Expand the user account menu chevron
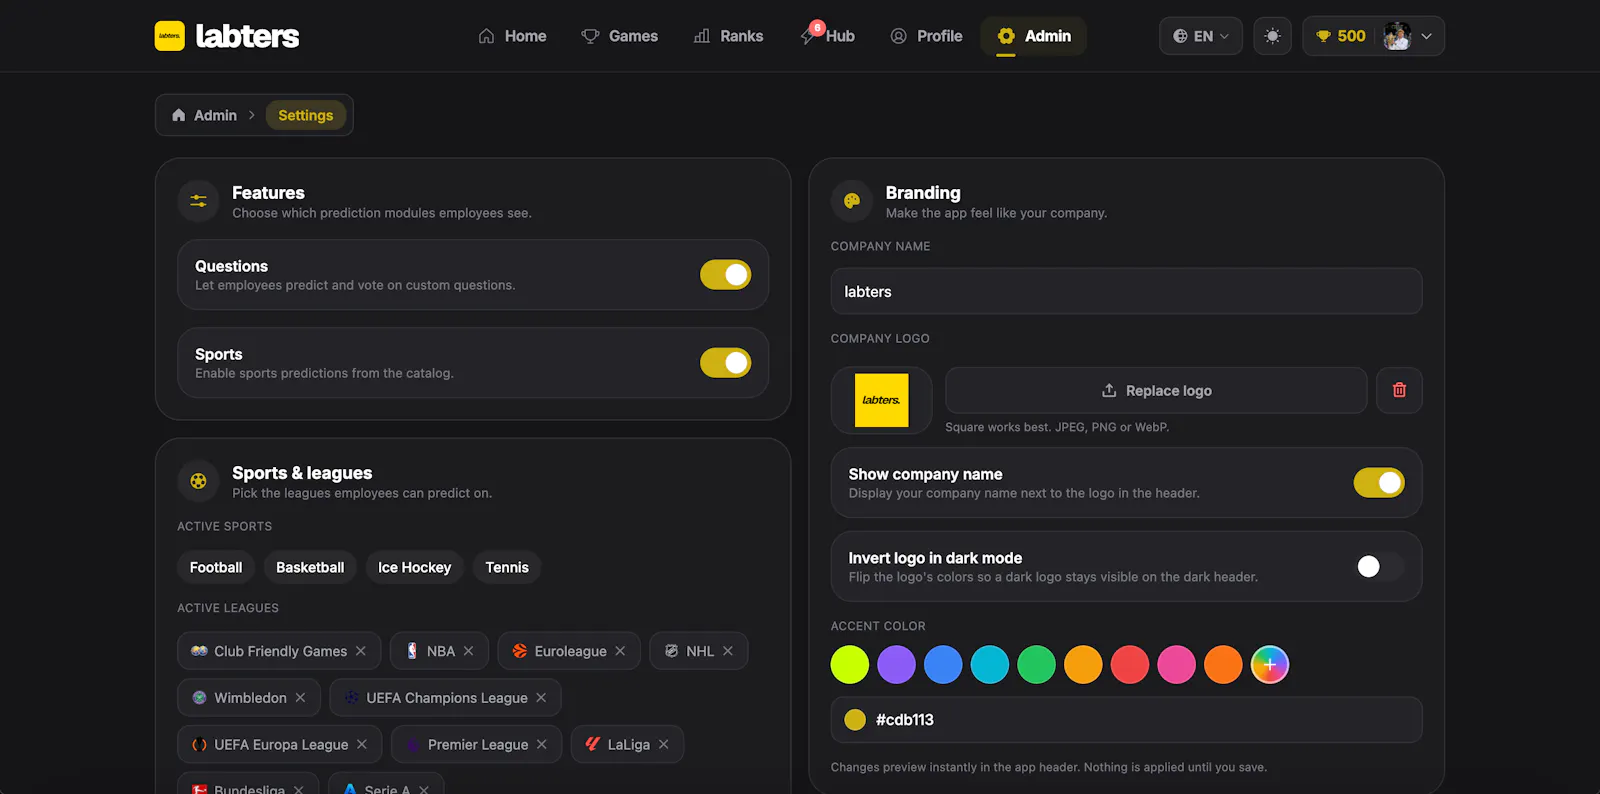Image resolution: width=1600 pixels, height=794 pixels. click(x=1426, y=36)
